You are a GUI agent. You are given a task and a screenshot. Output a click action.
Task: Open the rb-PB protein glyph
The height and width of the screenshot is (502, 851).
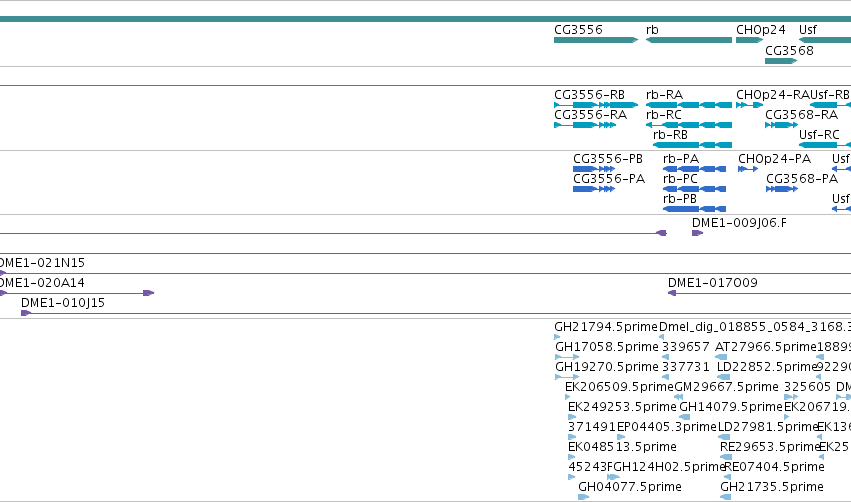coord(694,209)
